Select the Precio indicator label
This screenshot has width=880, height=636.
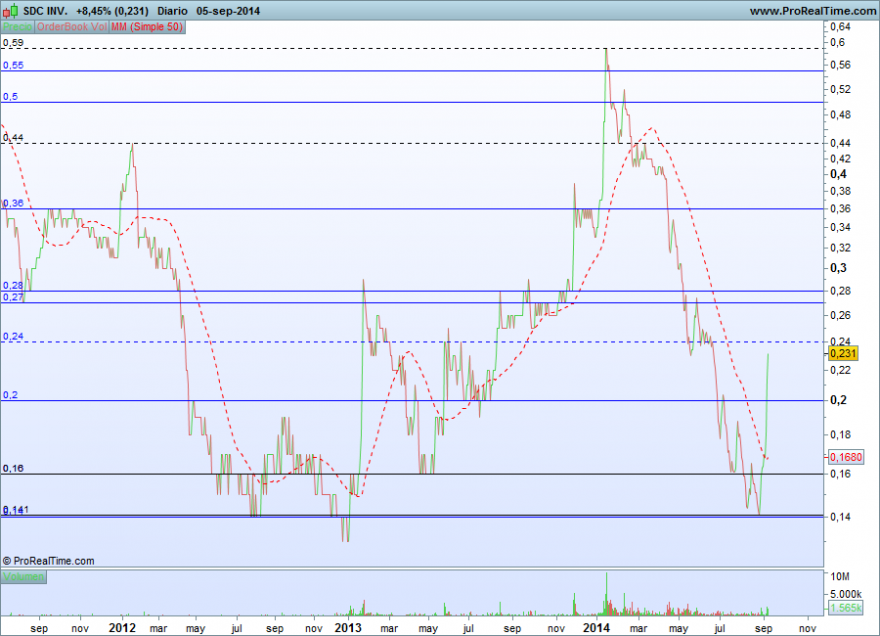click(18, 26)
